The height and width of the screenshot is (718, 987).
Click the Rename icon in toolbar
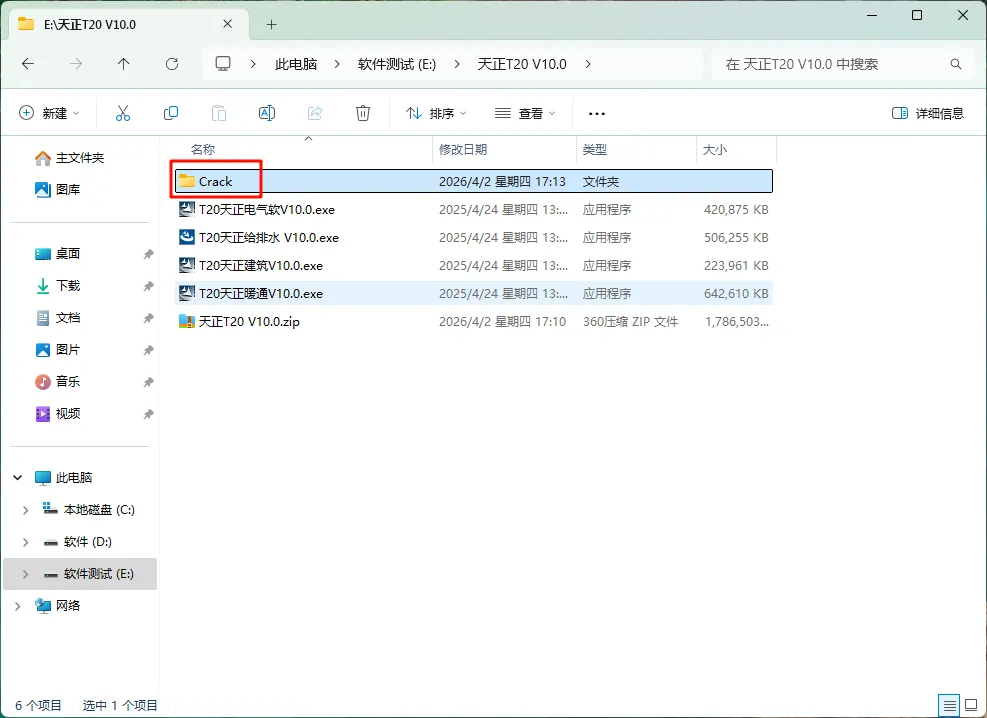pos(267,113)
